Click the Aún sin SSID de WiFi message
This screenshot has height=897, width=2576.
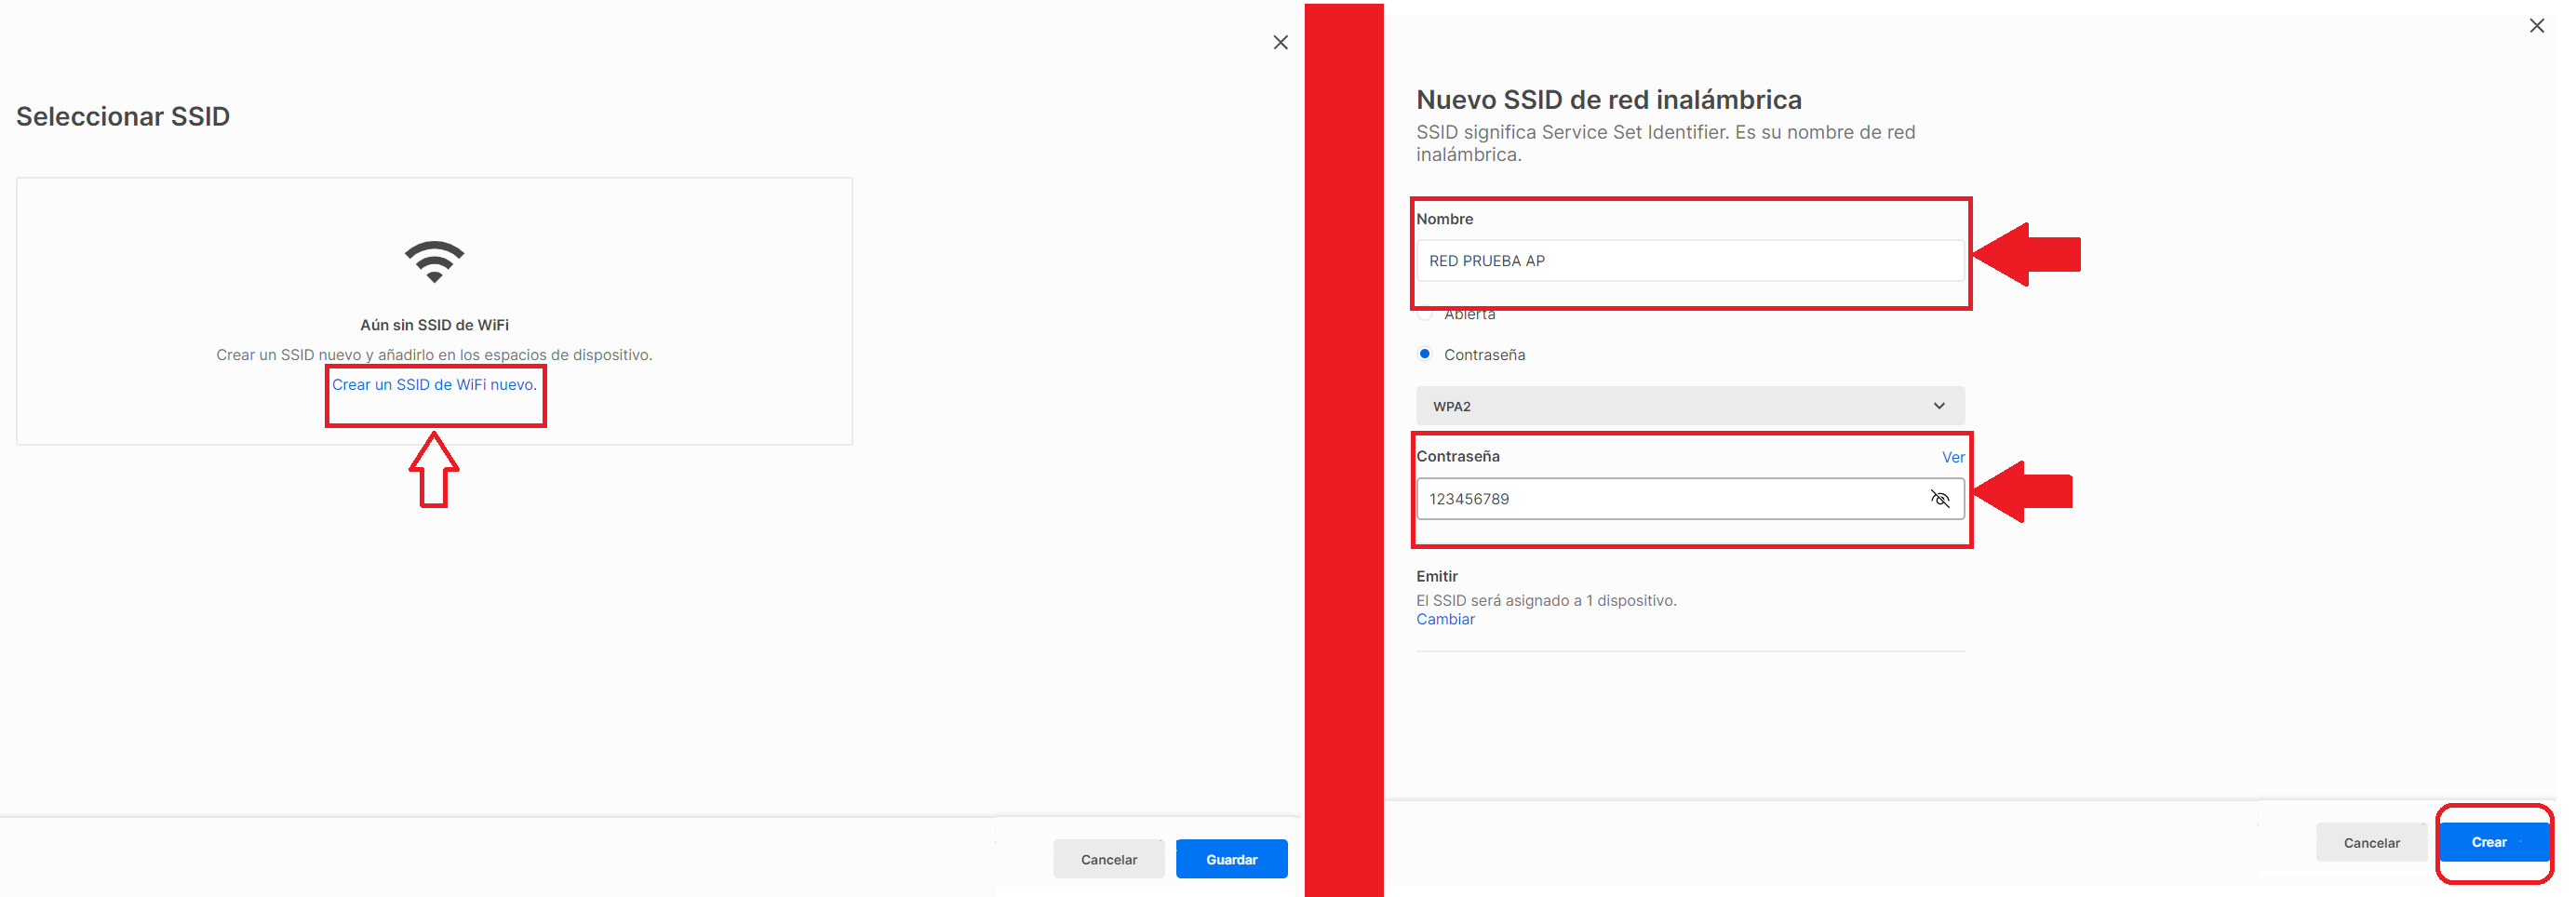pos(434,325)
